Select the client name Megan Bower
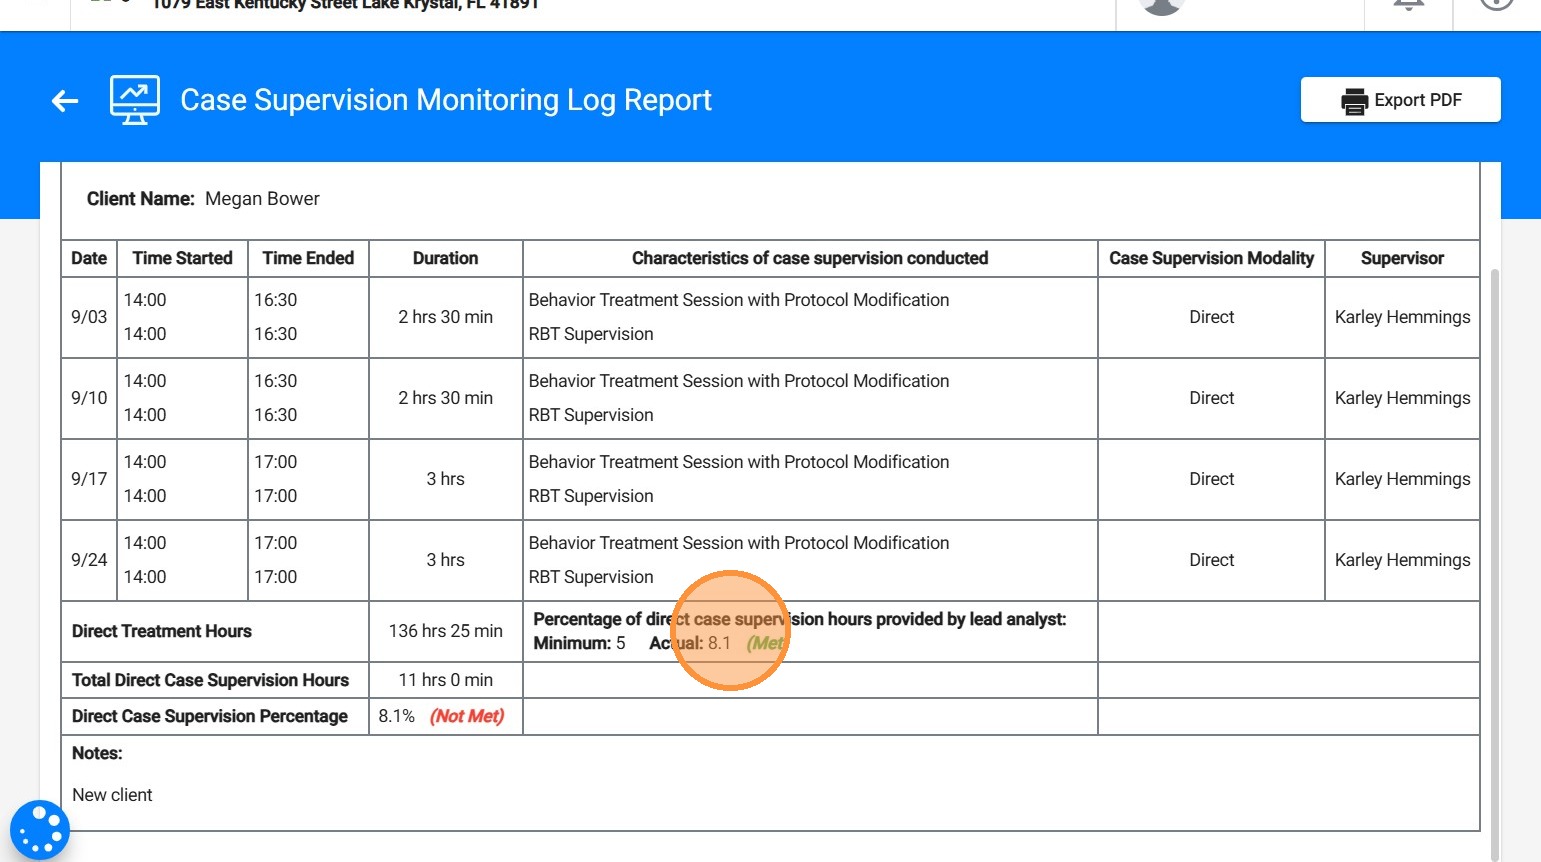This screenshot has width=1541, height=862. tap(262, 199)
